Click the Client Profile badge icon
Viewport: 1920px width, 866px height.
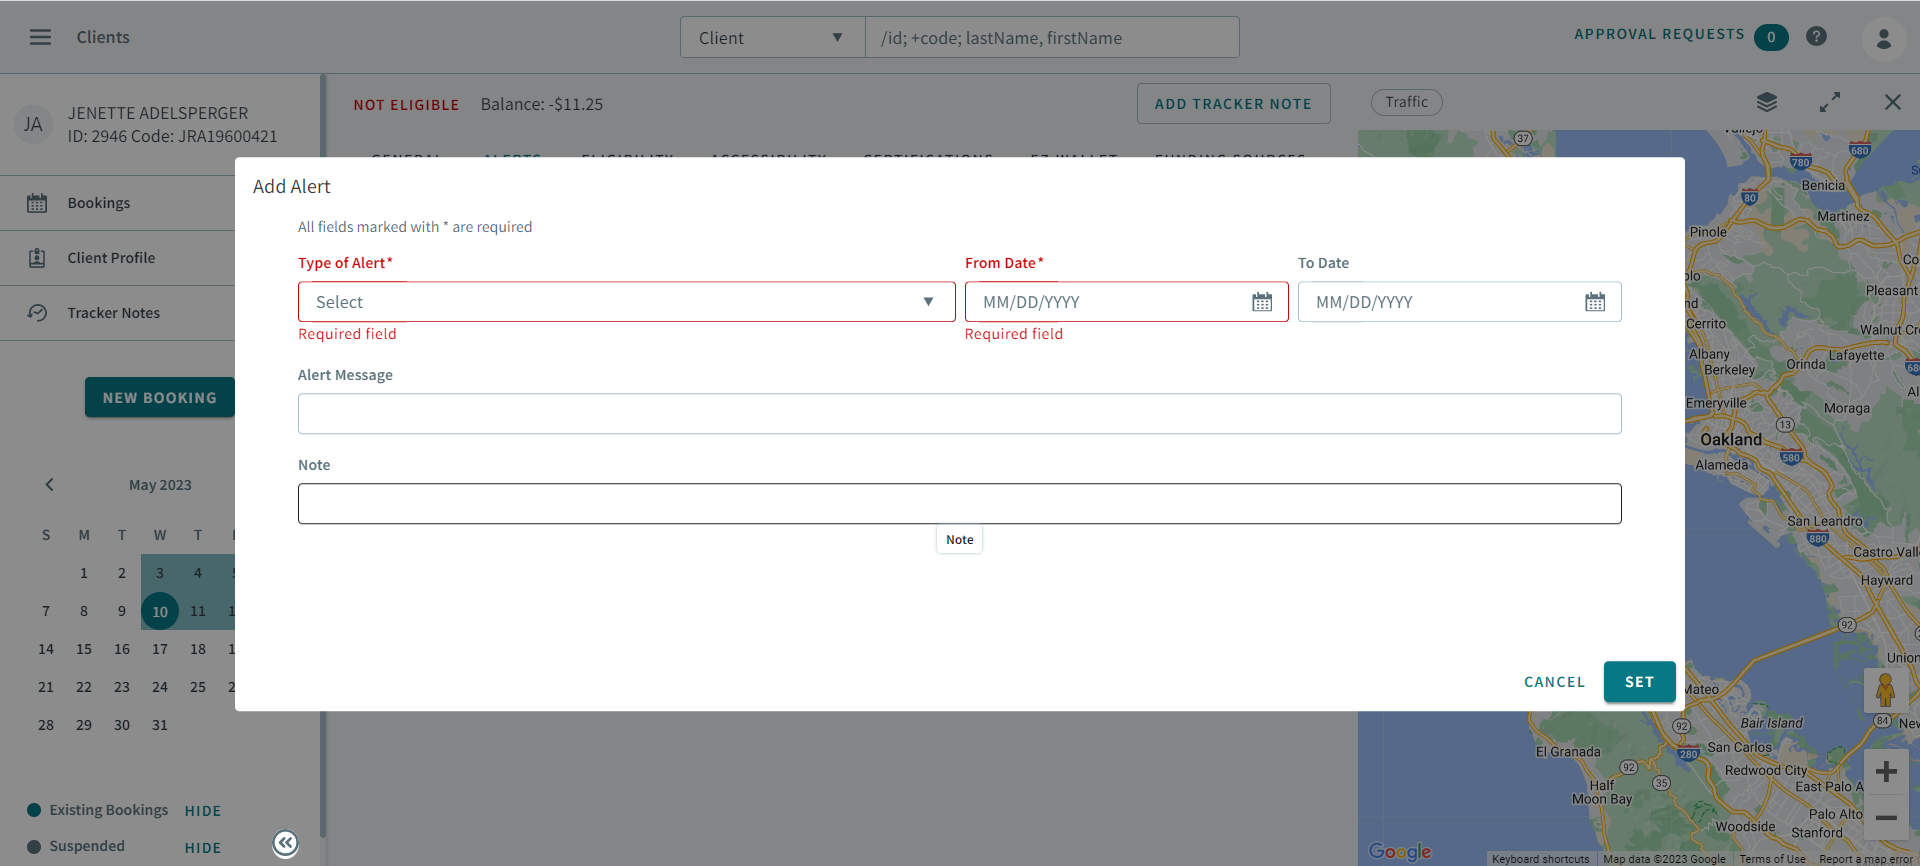tap(37, 258)
